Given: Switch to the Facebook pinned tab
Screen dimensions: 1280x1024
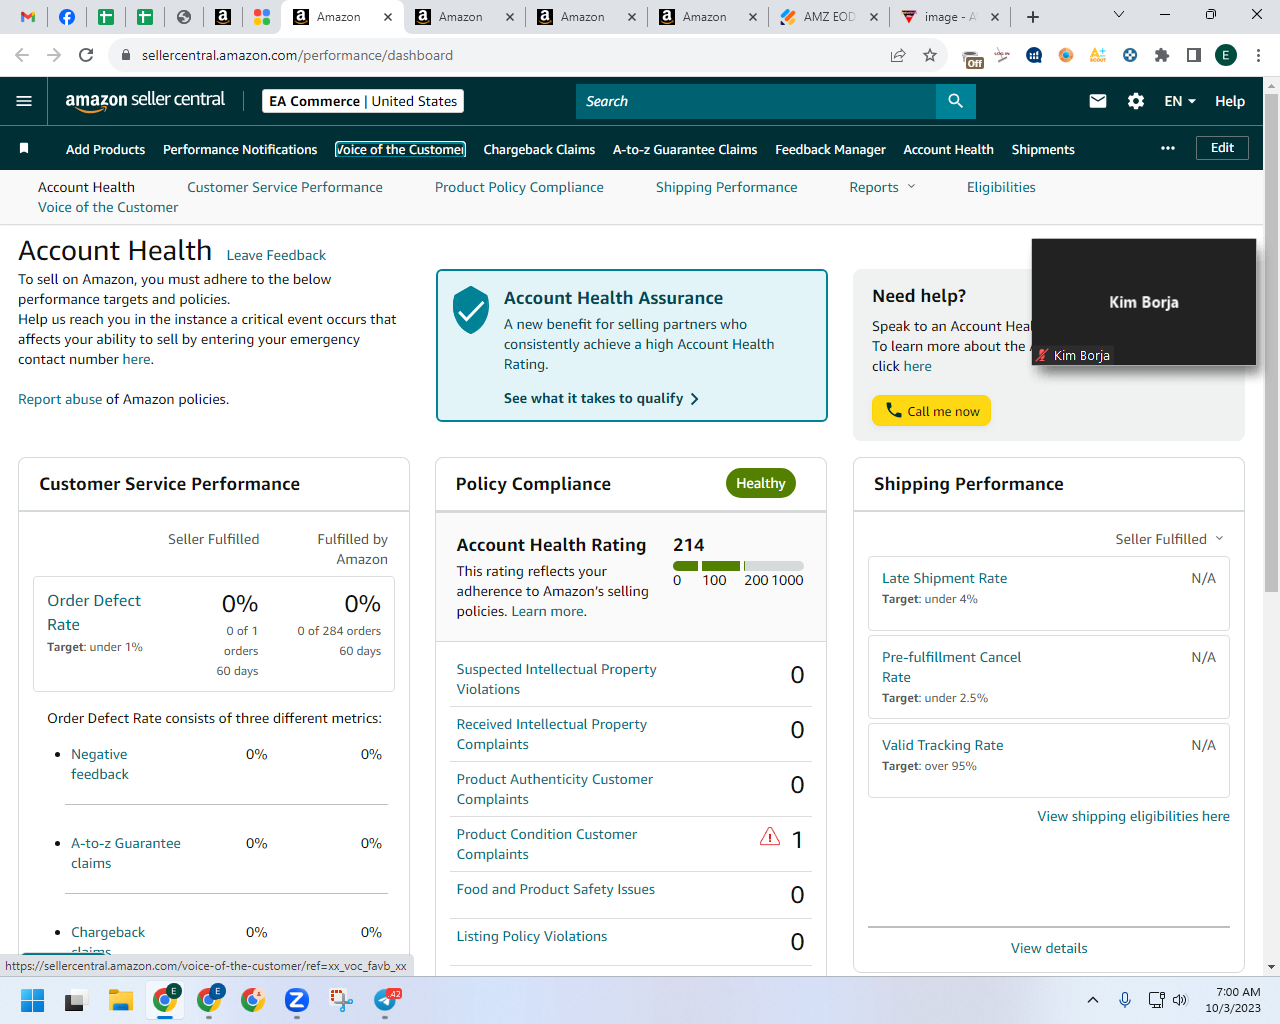Looking at the screenshot, I should (67, 17).
